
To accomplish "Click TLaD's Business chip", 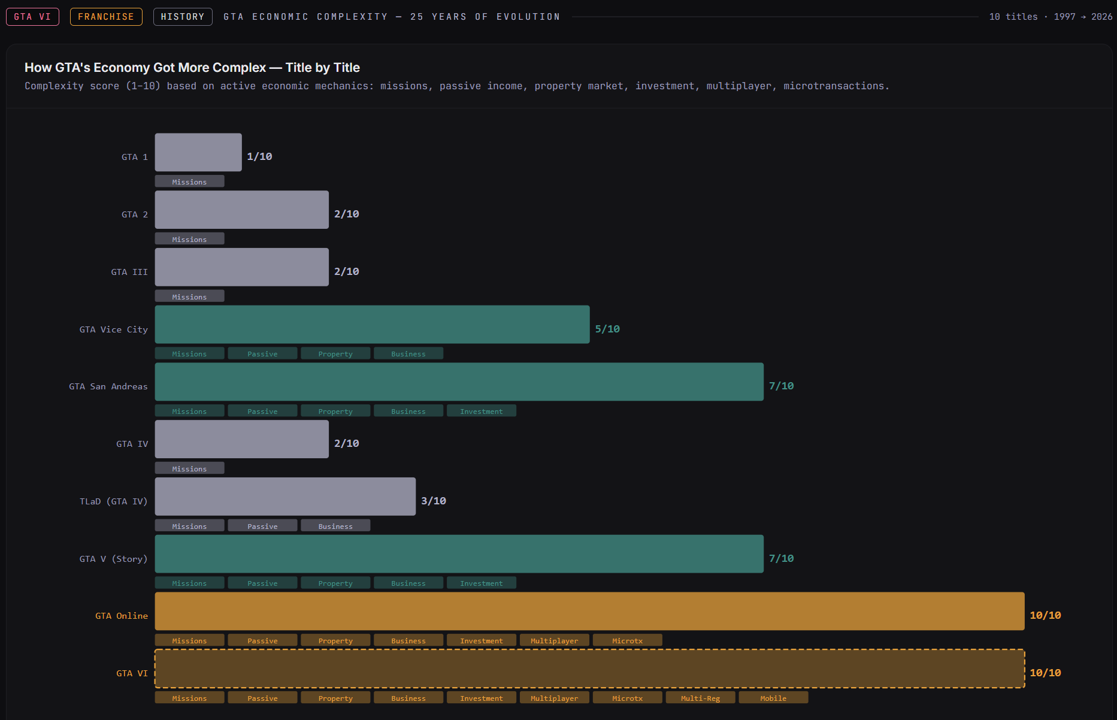I will pyautogui.click(x=336, y=526).
